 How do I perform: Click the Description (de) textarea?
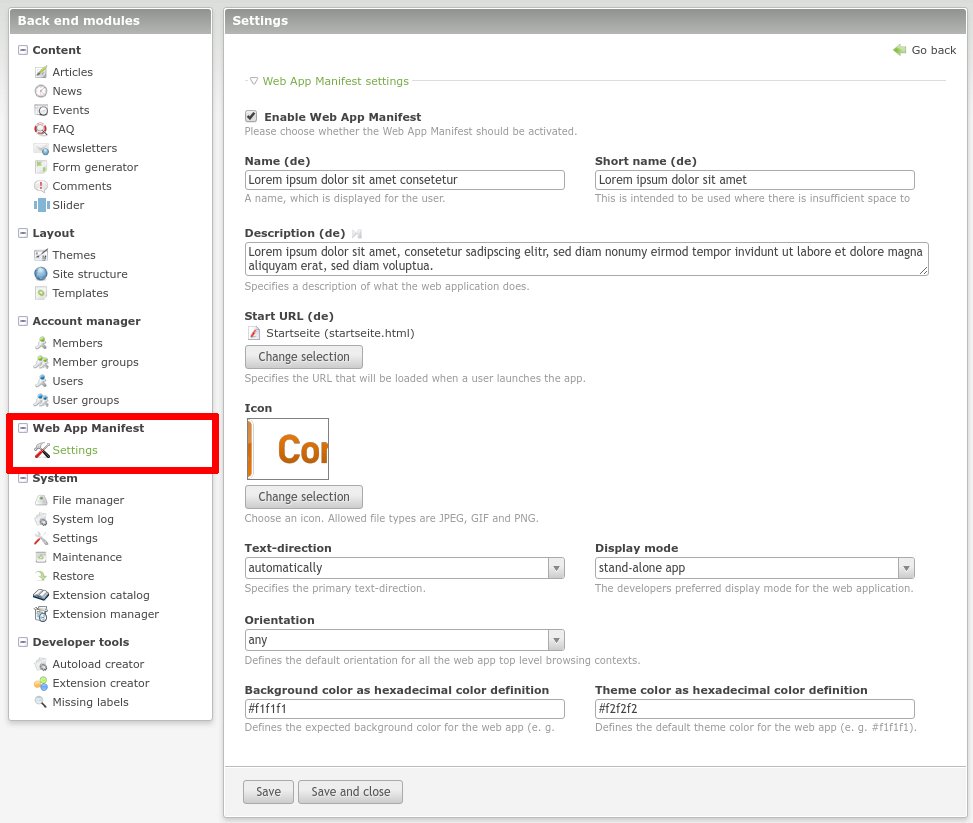pos(586,259)
